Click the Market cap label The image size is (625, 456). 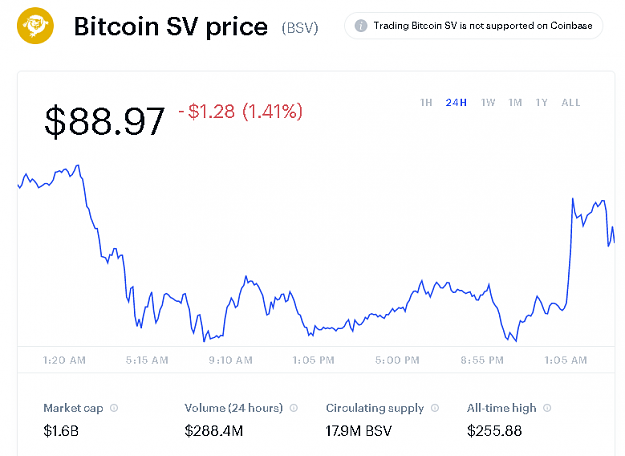[x=73, y=408]
